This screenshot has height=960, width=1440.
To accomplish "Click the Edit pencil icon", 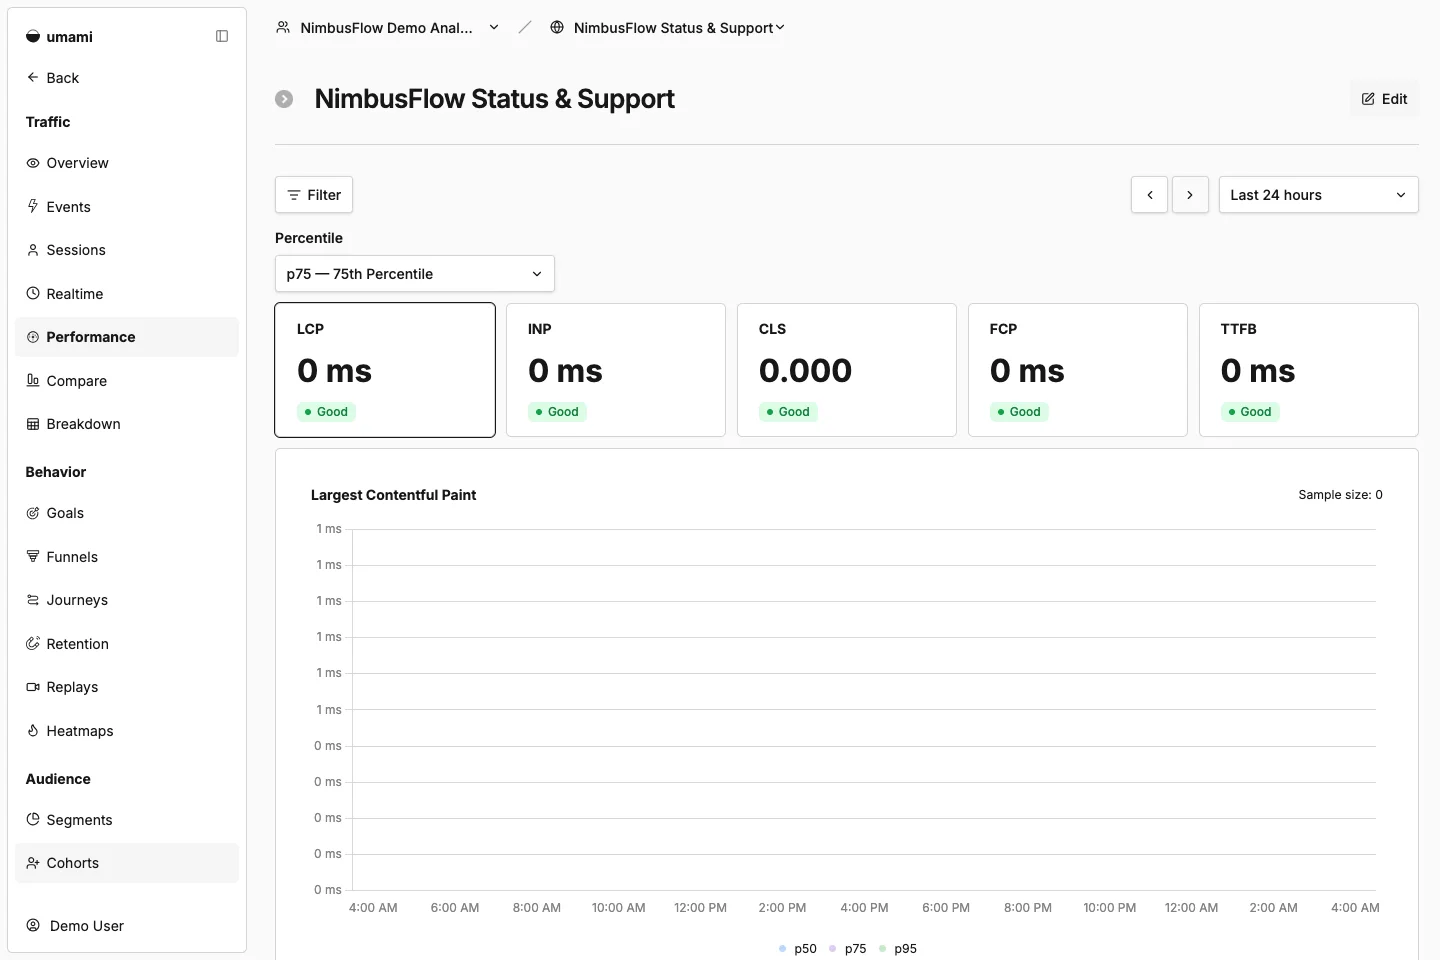I will tap(1368, 99).
